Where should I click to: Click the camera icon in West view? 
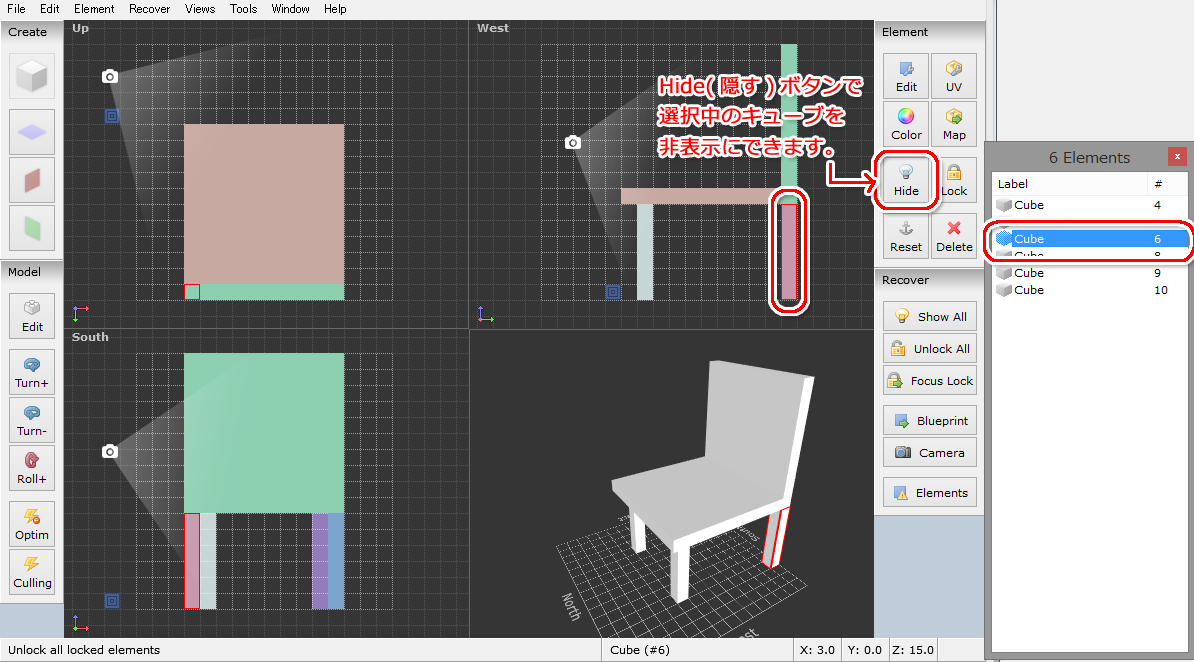(573, 142)
